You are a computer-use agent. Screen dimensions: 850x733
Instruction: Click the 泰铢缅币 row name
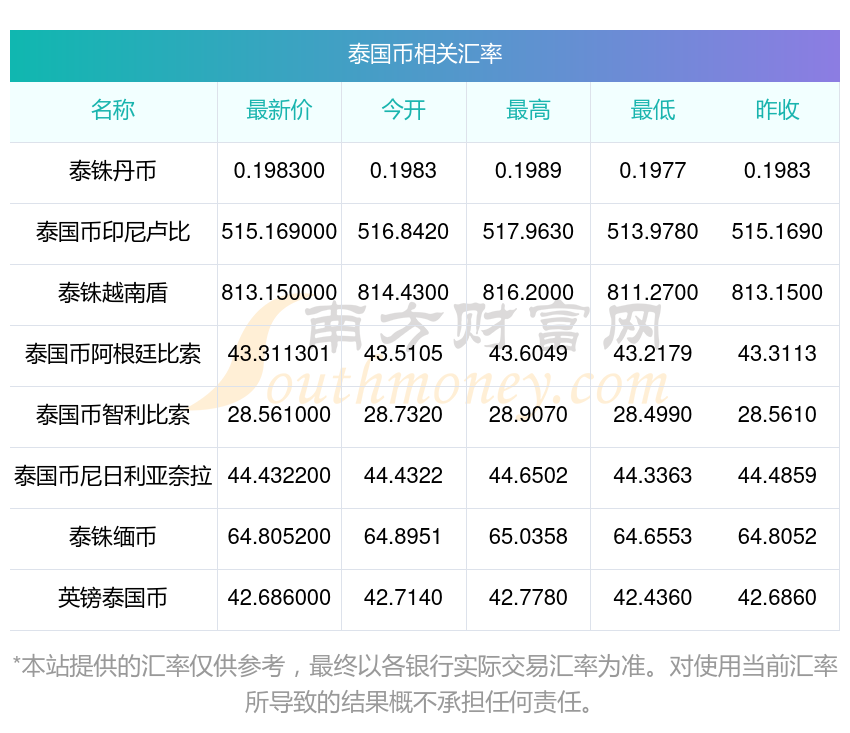[x=113, y=537]
